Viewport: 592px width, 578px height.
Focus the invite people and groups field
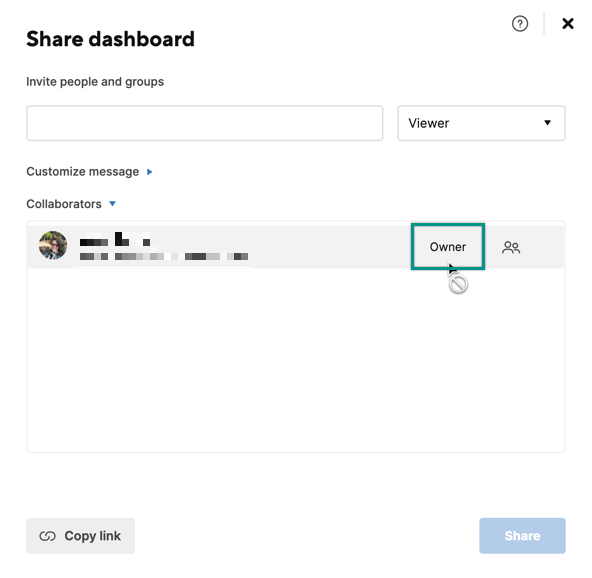tap(205, 123)
